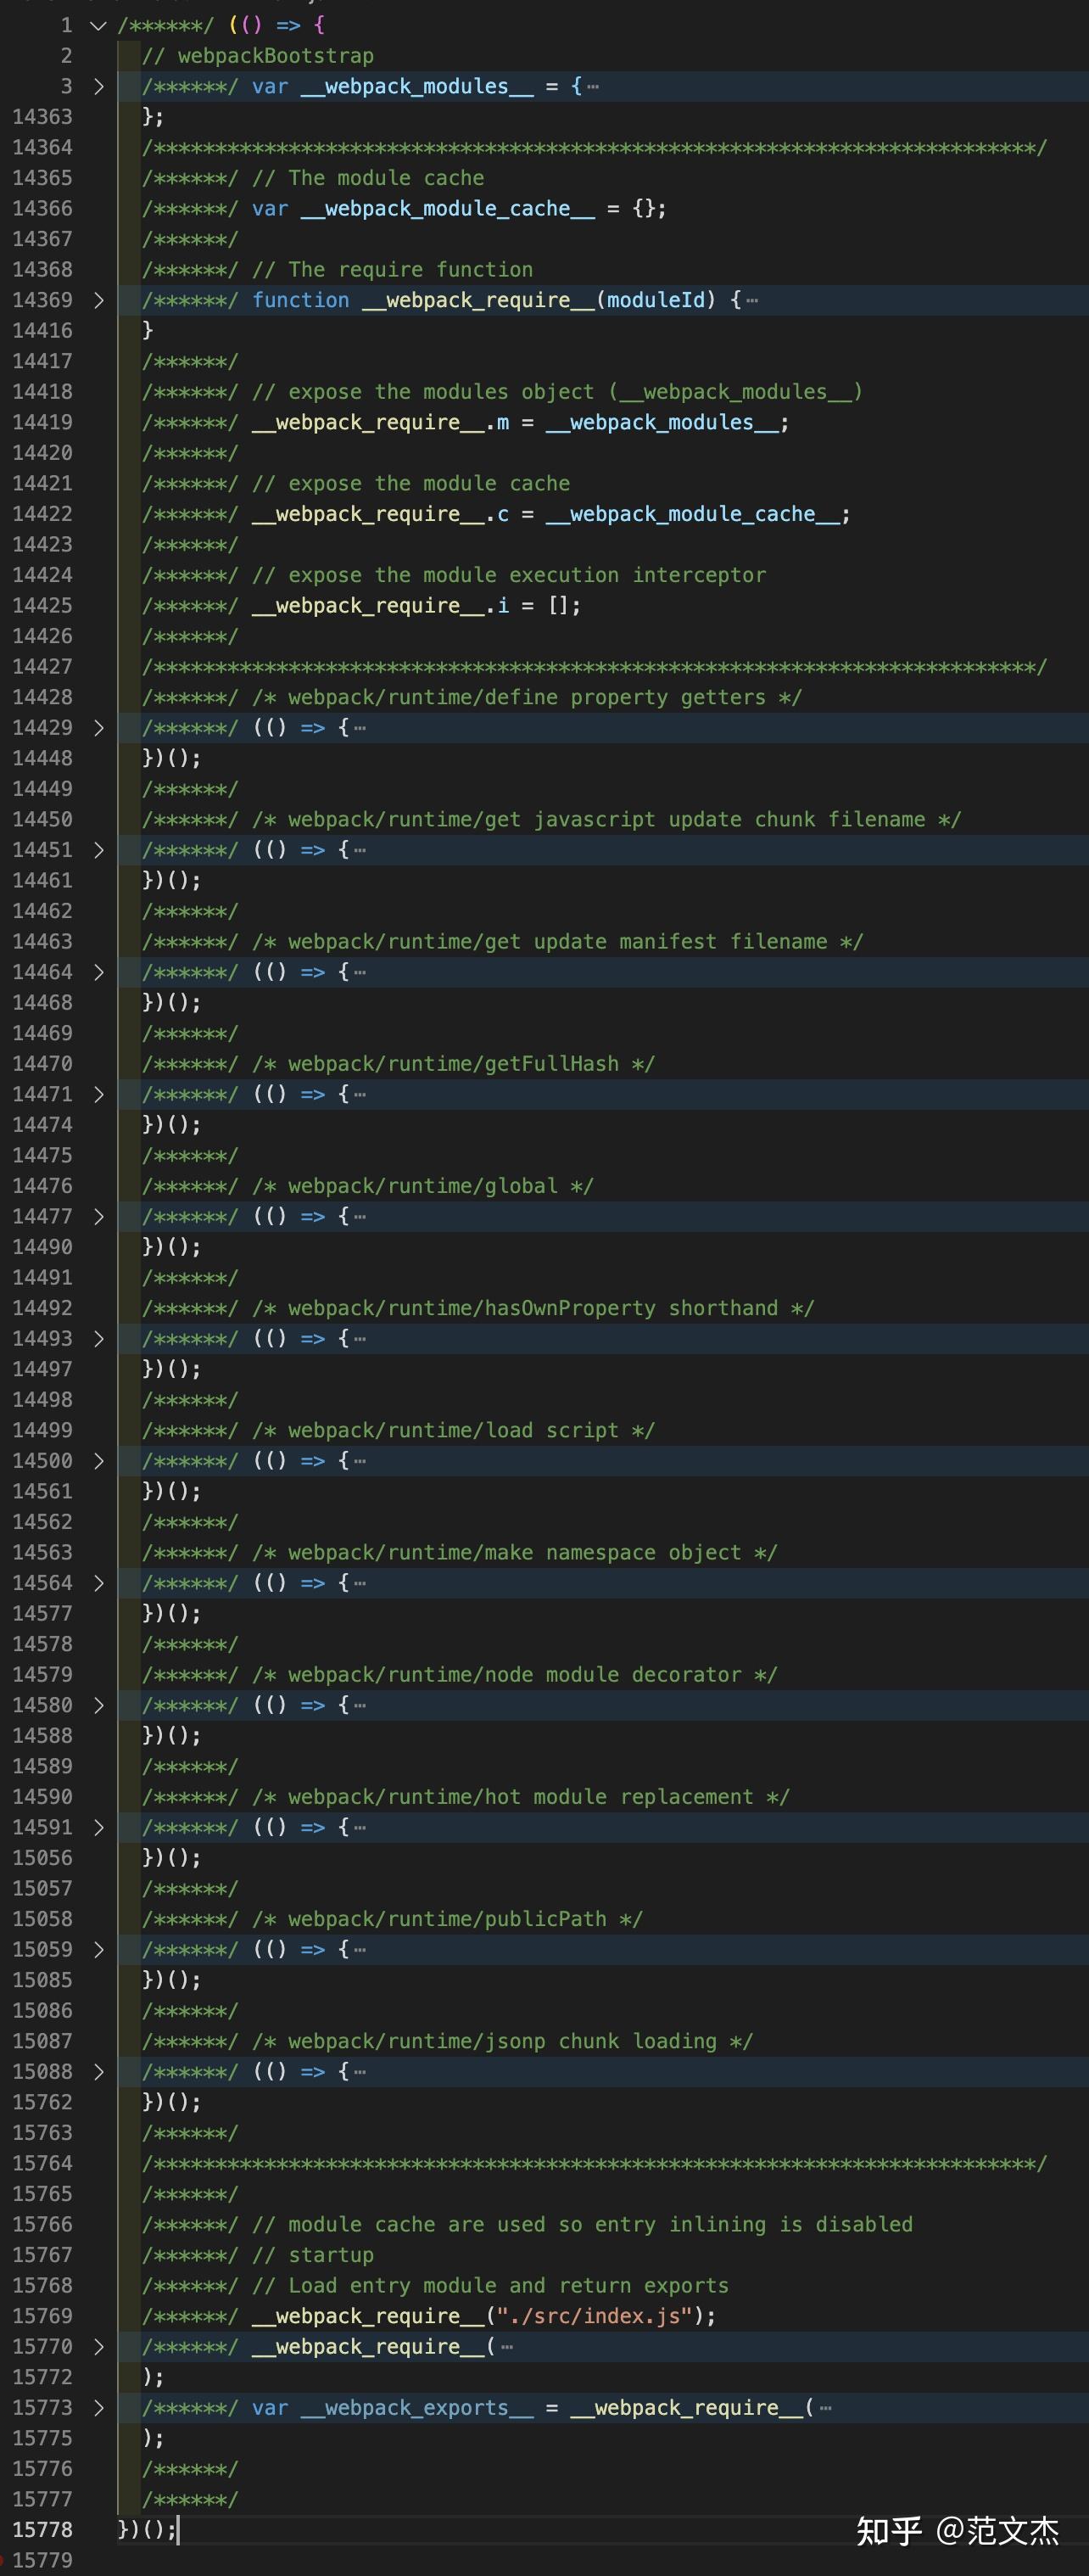Expand folded publicPath block on line 15059
The width and height of the screenshot is (1089, 2576).
[98, 1949]
